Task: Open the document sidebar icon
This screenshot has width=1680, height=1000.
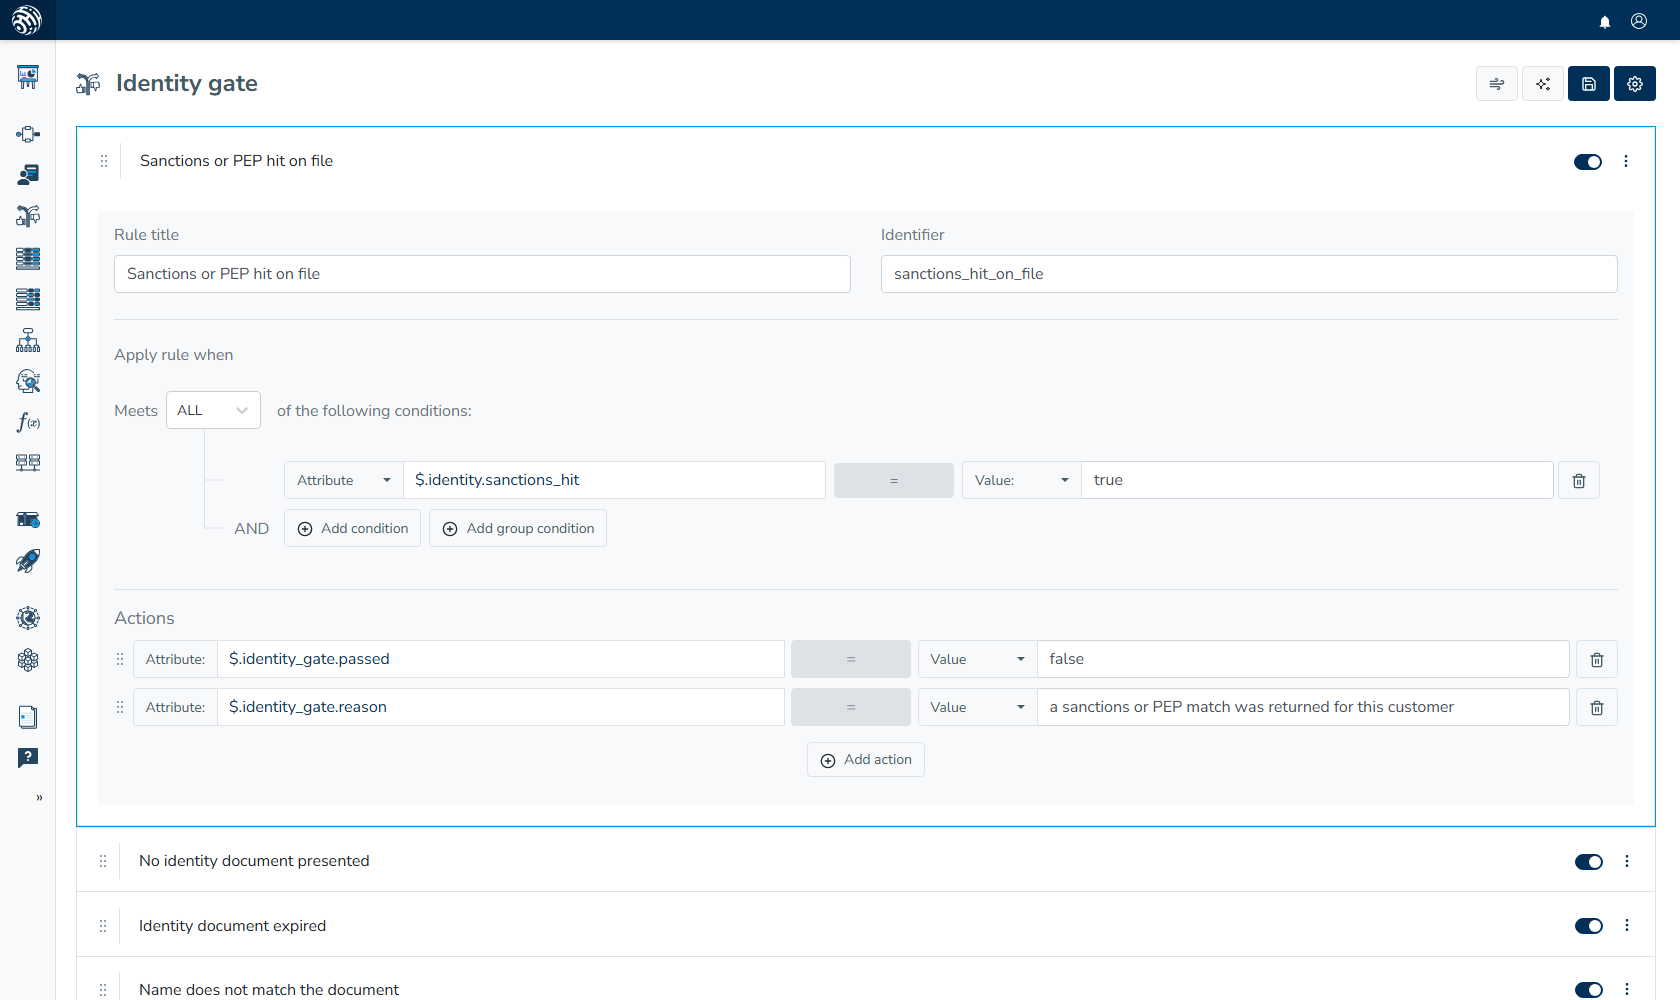Action: click(28, 717)
